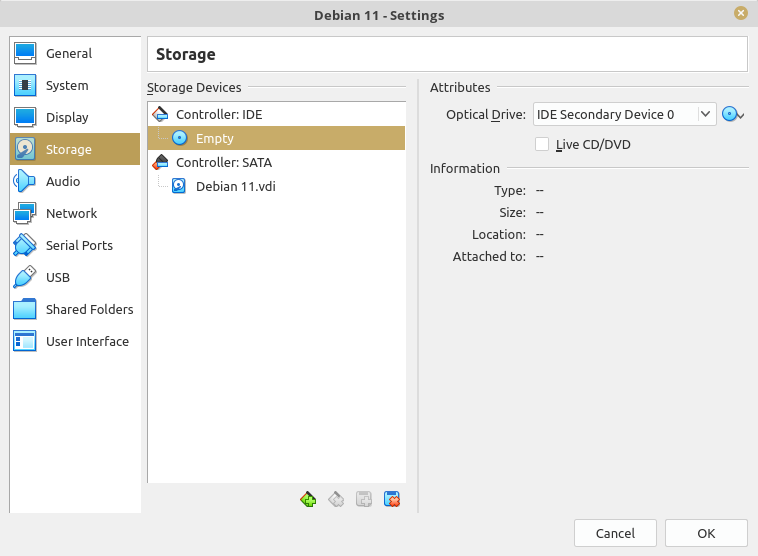Viewport: 758px width, 556px height.
Task: Switch to the Display settings page
Action: pos(75,117)
